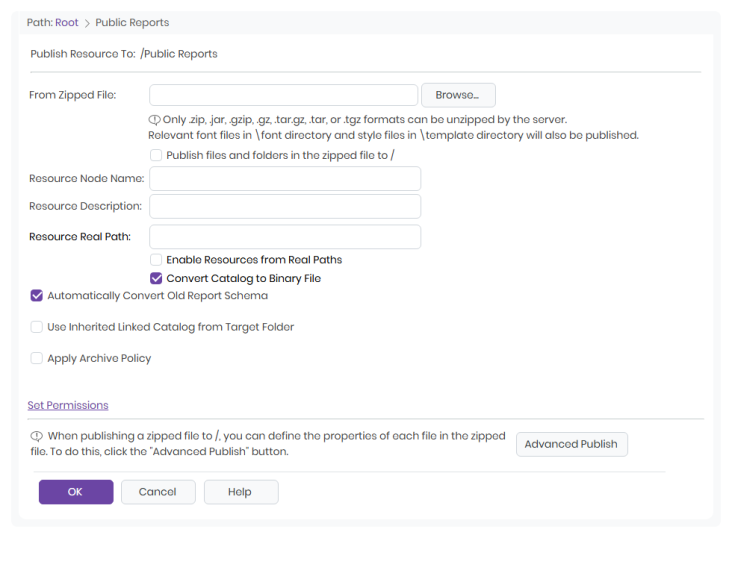
Task: Uncheck Convert Catalog to Binary File
Action: pos(156,278)
